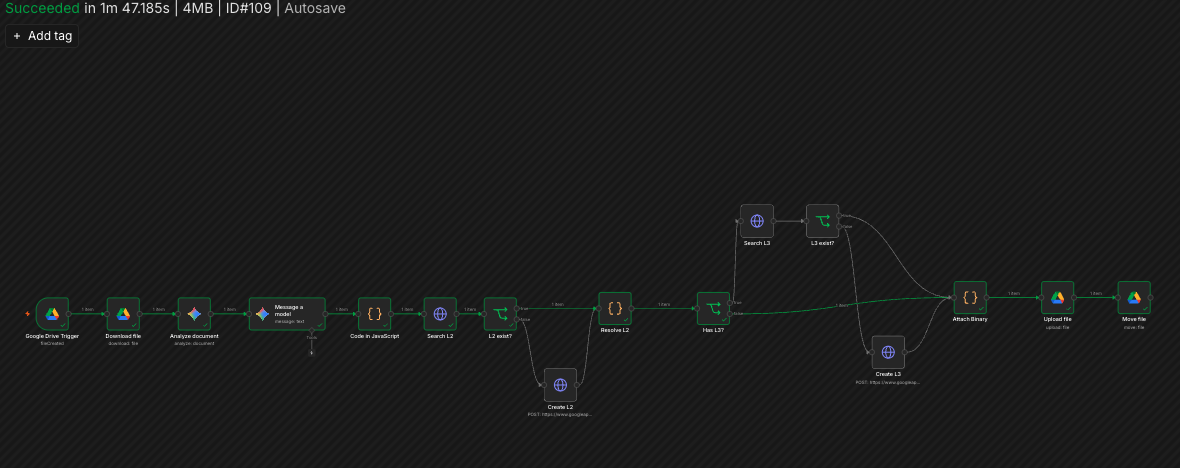The image size is (1180, 468).
Task: Click the output handle of Create L3 node
Action: click(x=905, y=352)
